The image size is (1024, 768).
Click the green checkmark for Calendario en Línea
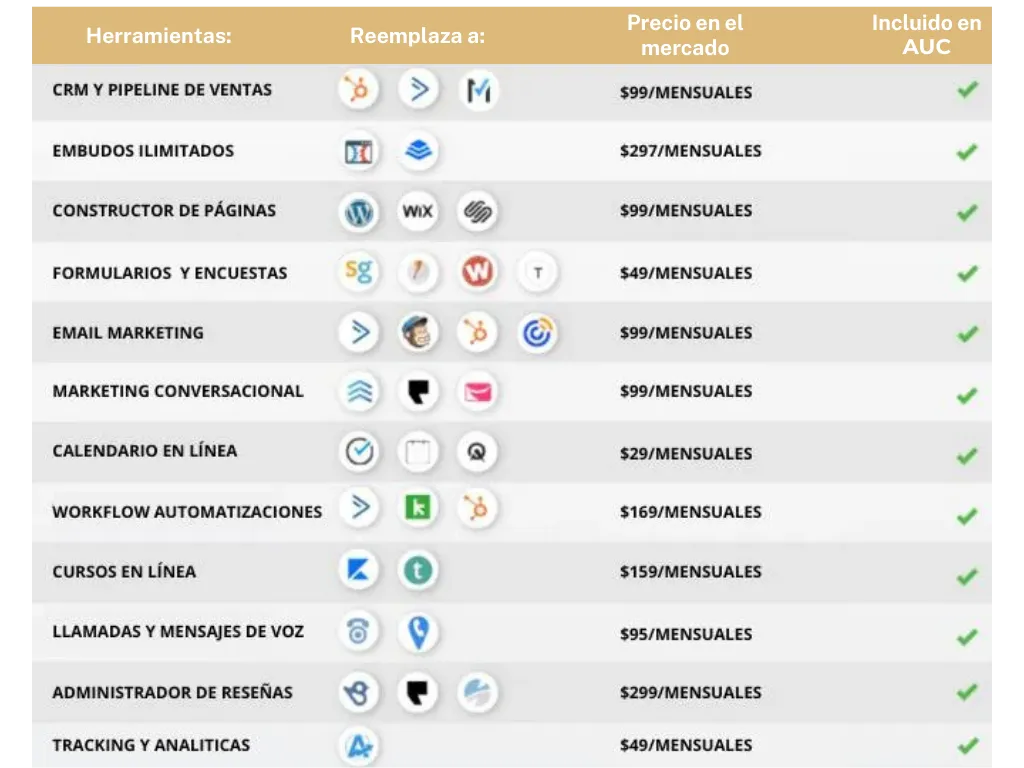(966, 456)
